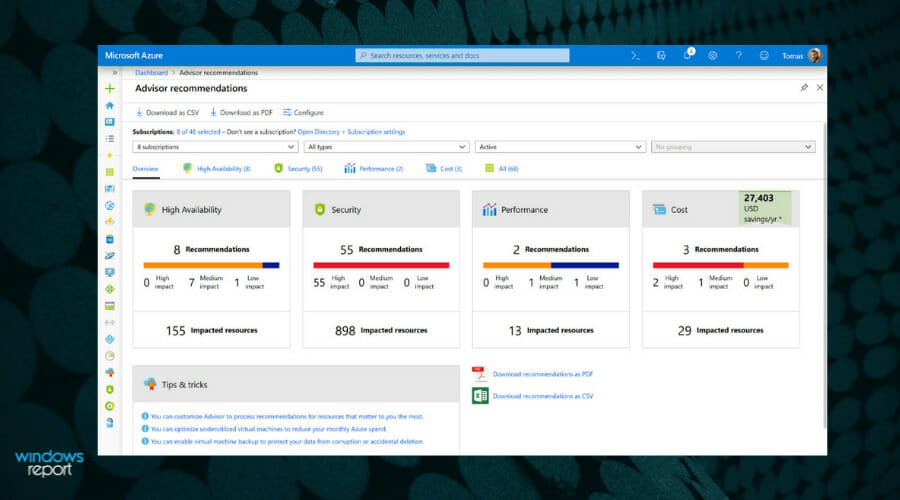
Task: Switch to the Cost (3) tab
Action: point(444,168)
